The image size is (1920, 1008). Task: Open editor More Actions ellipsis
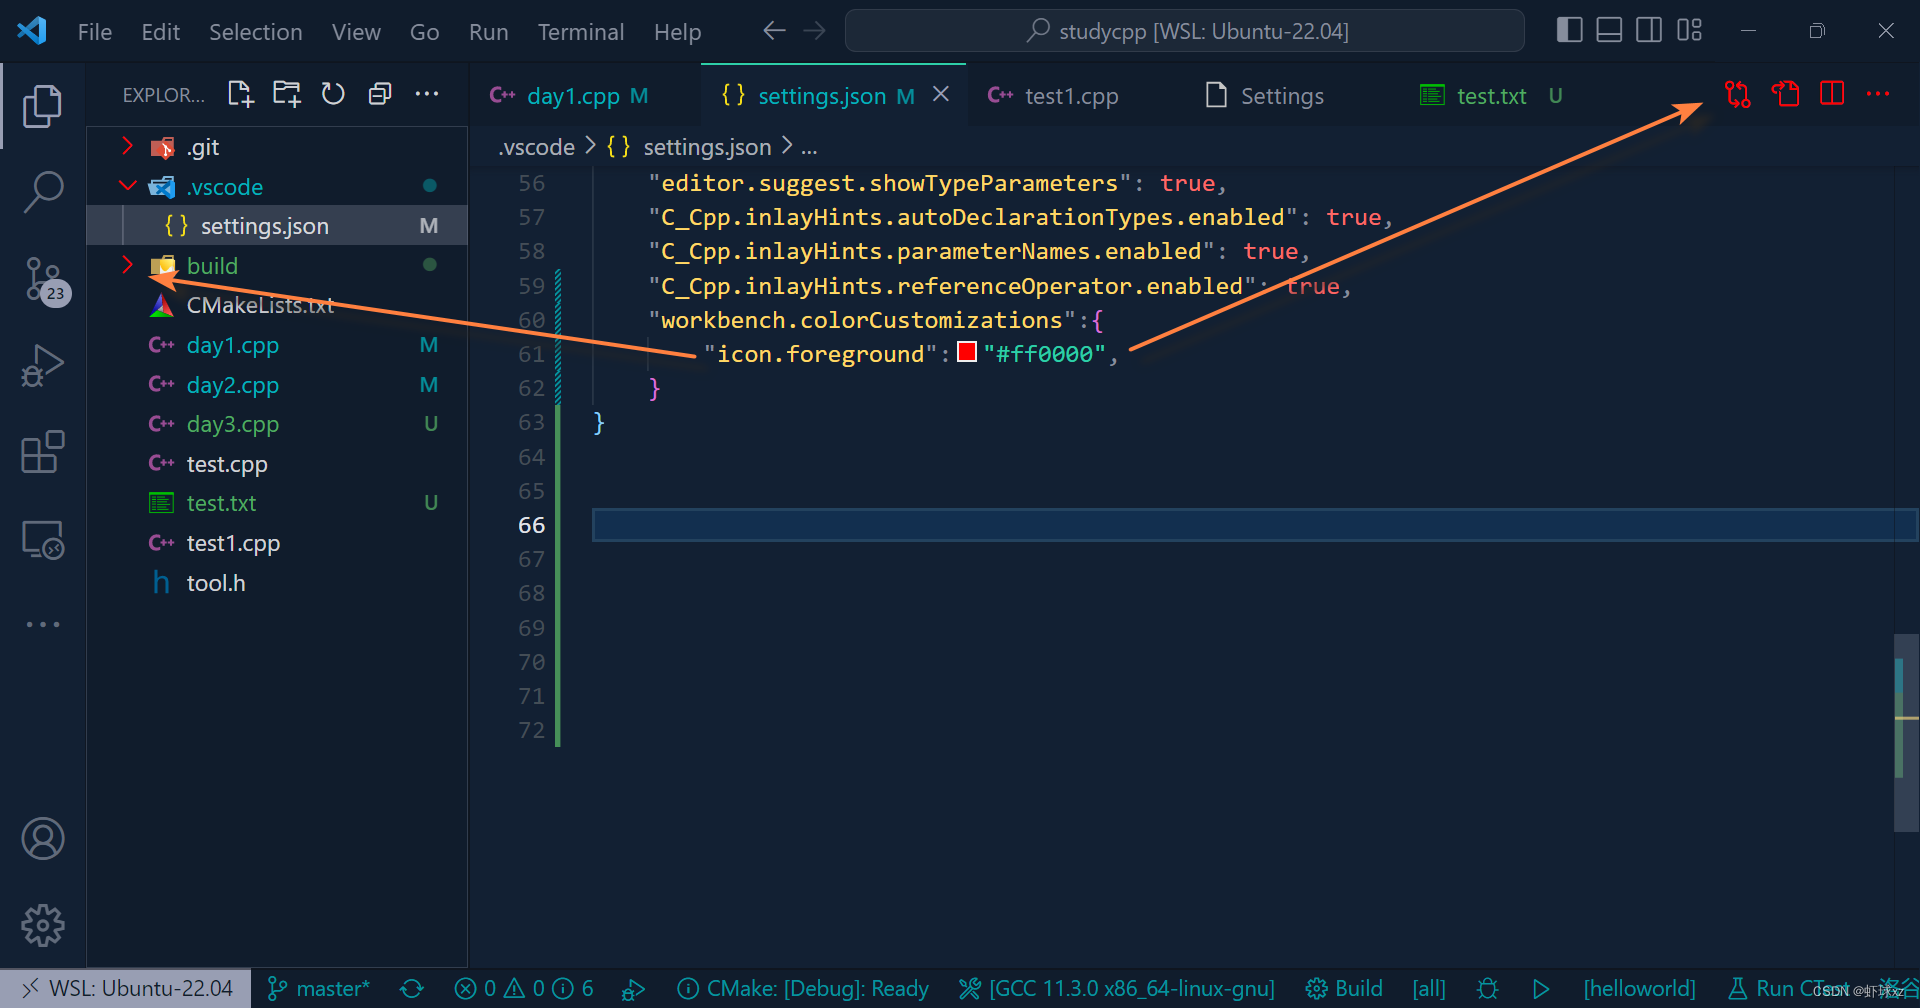[x=1878, y=94]
